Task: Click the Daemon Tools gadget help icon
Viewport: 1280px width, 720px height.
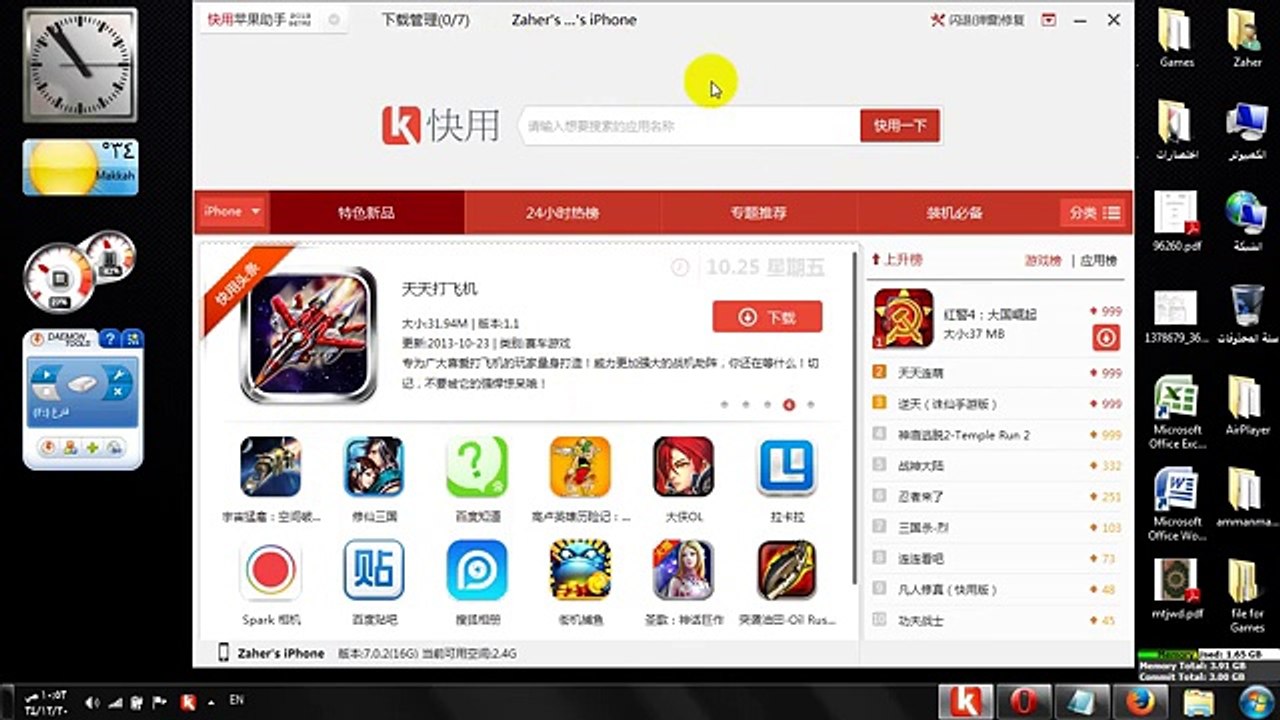Action: [111, 339]
